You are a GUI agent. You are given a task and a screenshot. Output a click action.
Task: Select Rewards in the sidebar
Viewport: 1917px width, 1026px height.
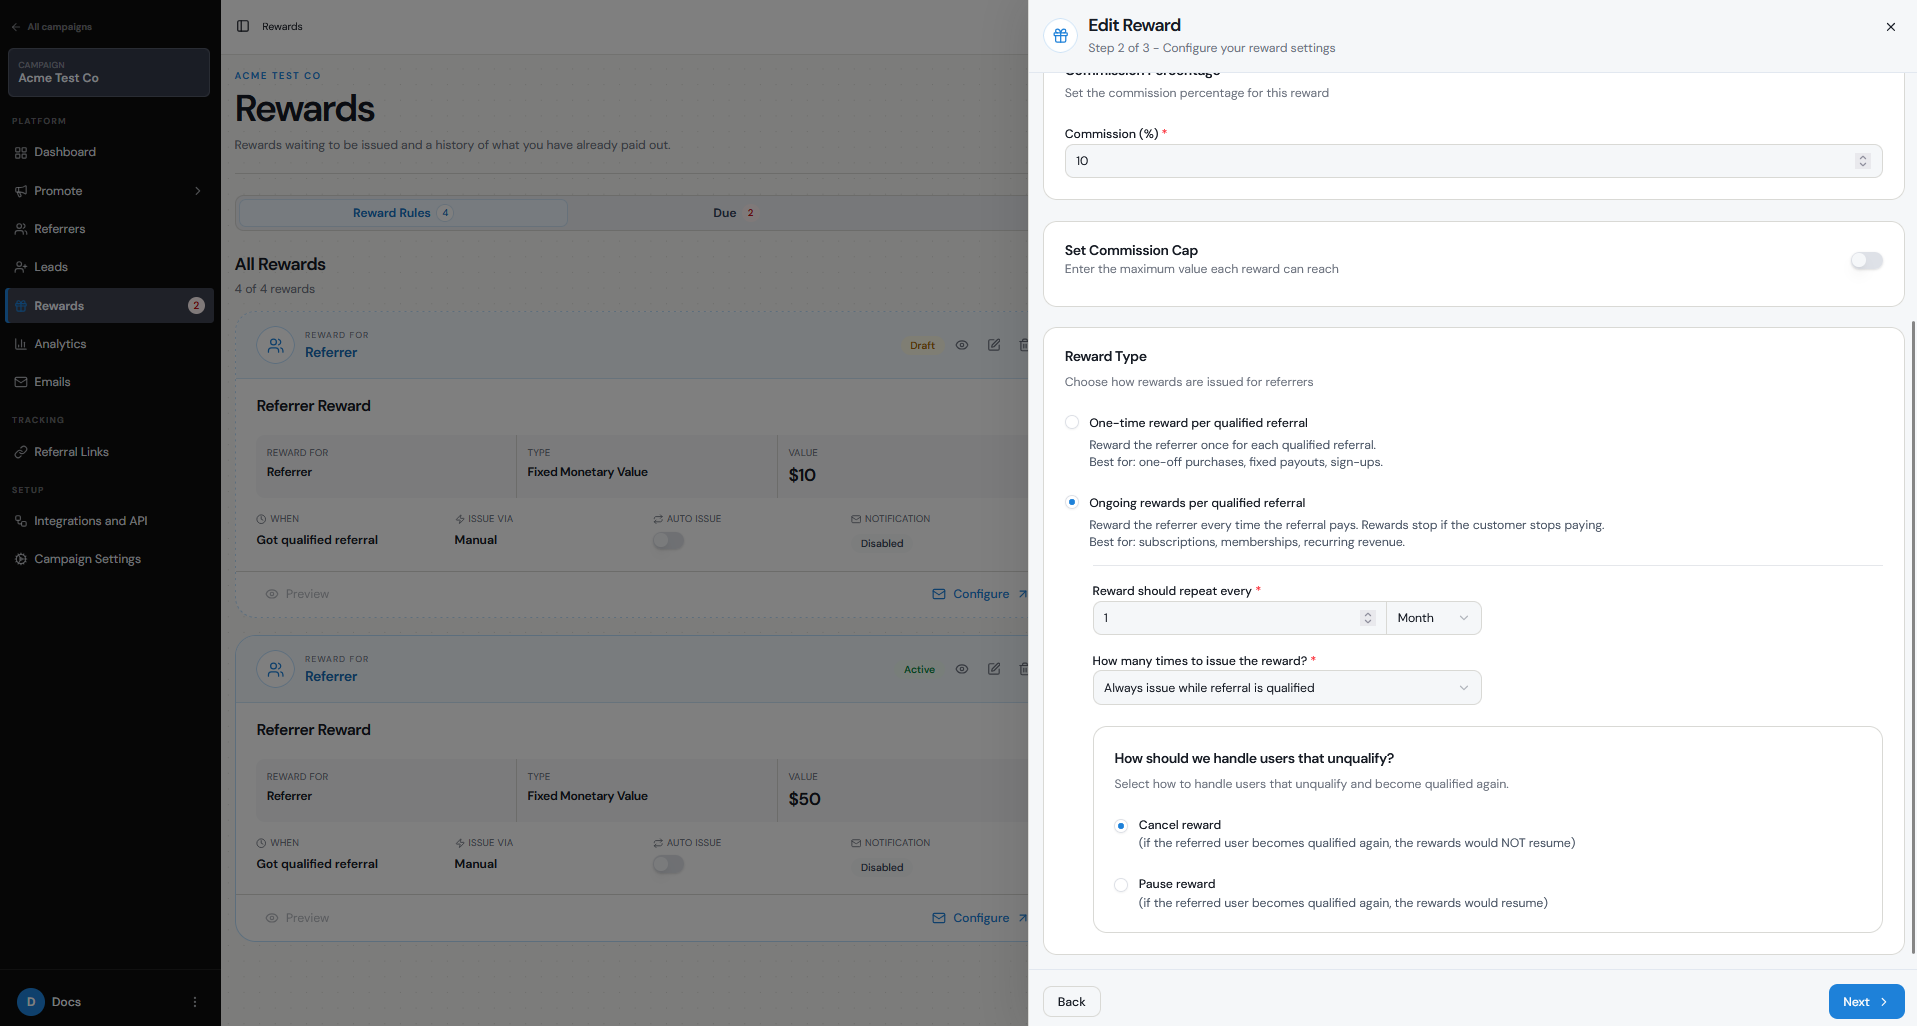[109, 306]
